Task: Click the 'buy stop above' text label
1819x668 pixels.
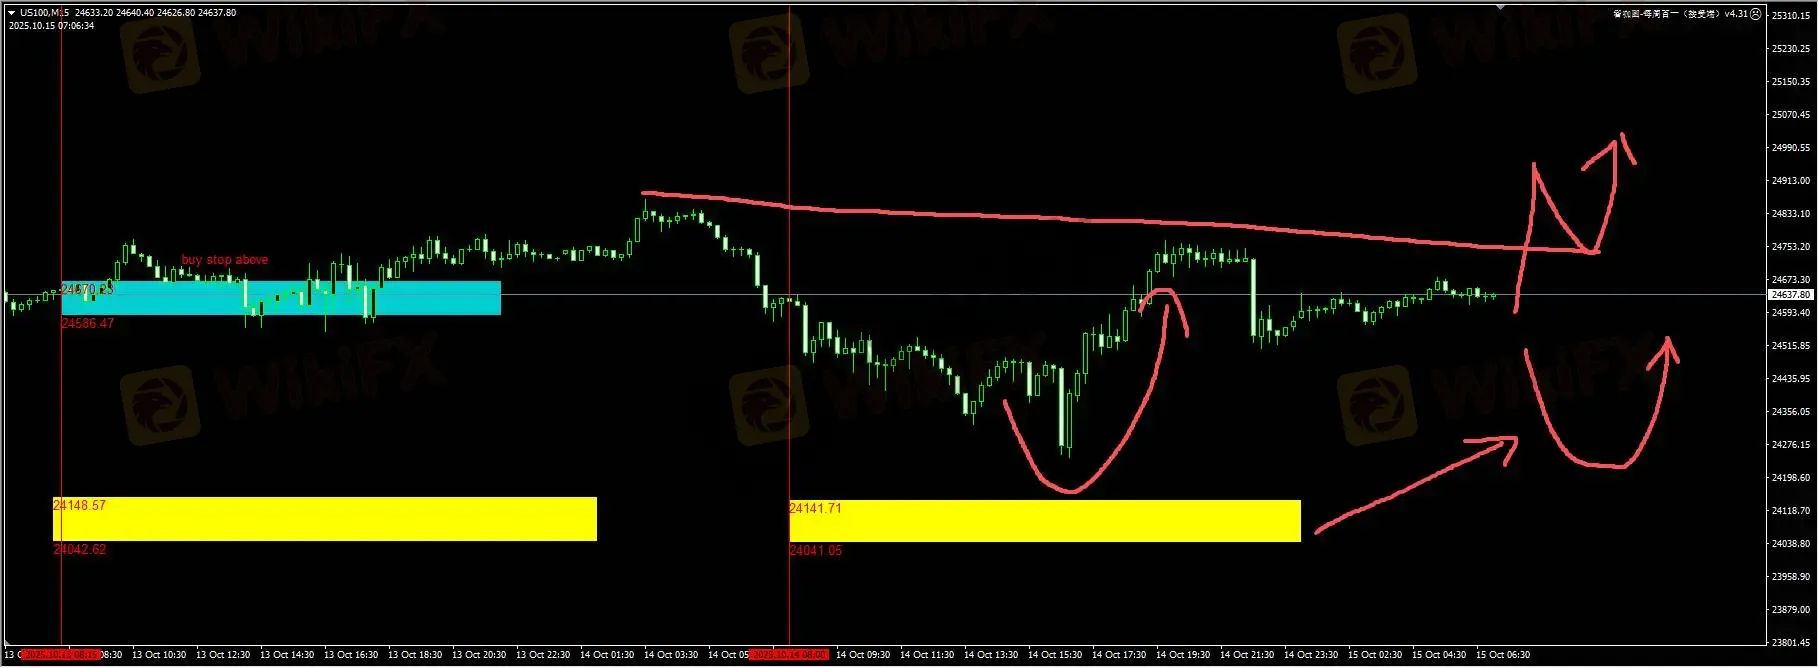Action: click(x=225, y=260)
